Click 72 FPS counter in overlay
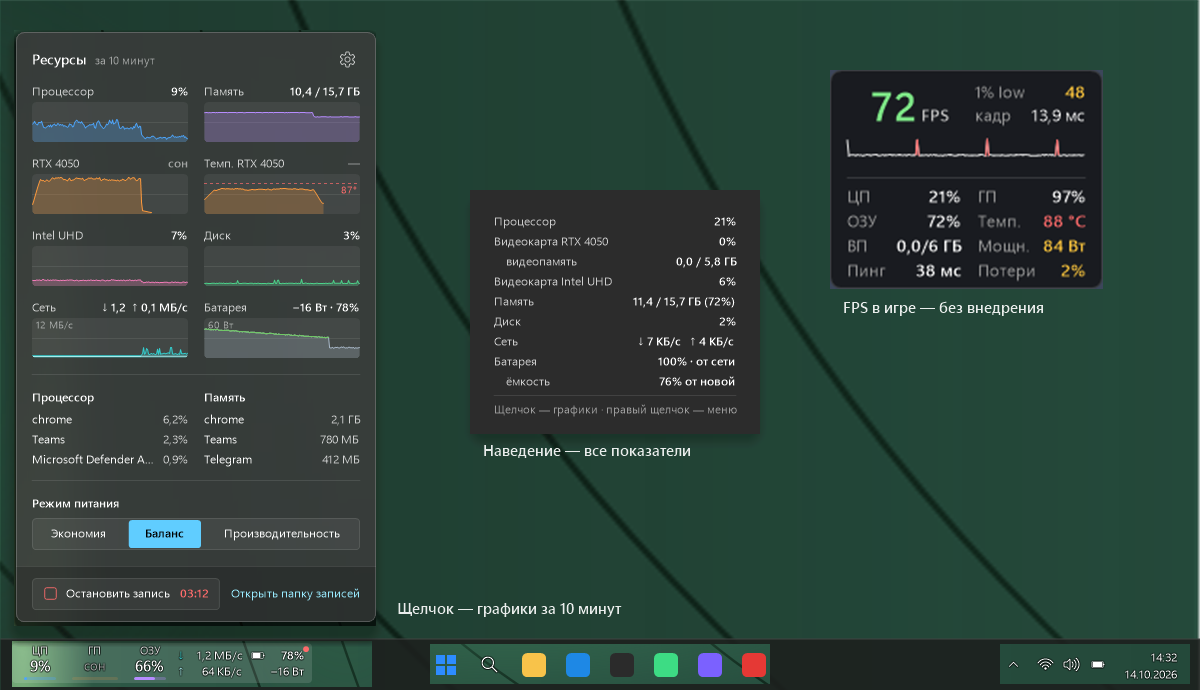The image size is (1200, 690). (x=908, y=106)
